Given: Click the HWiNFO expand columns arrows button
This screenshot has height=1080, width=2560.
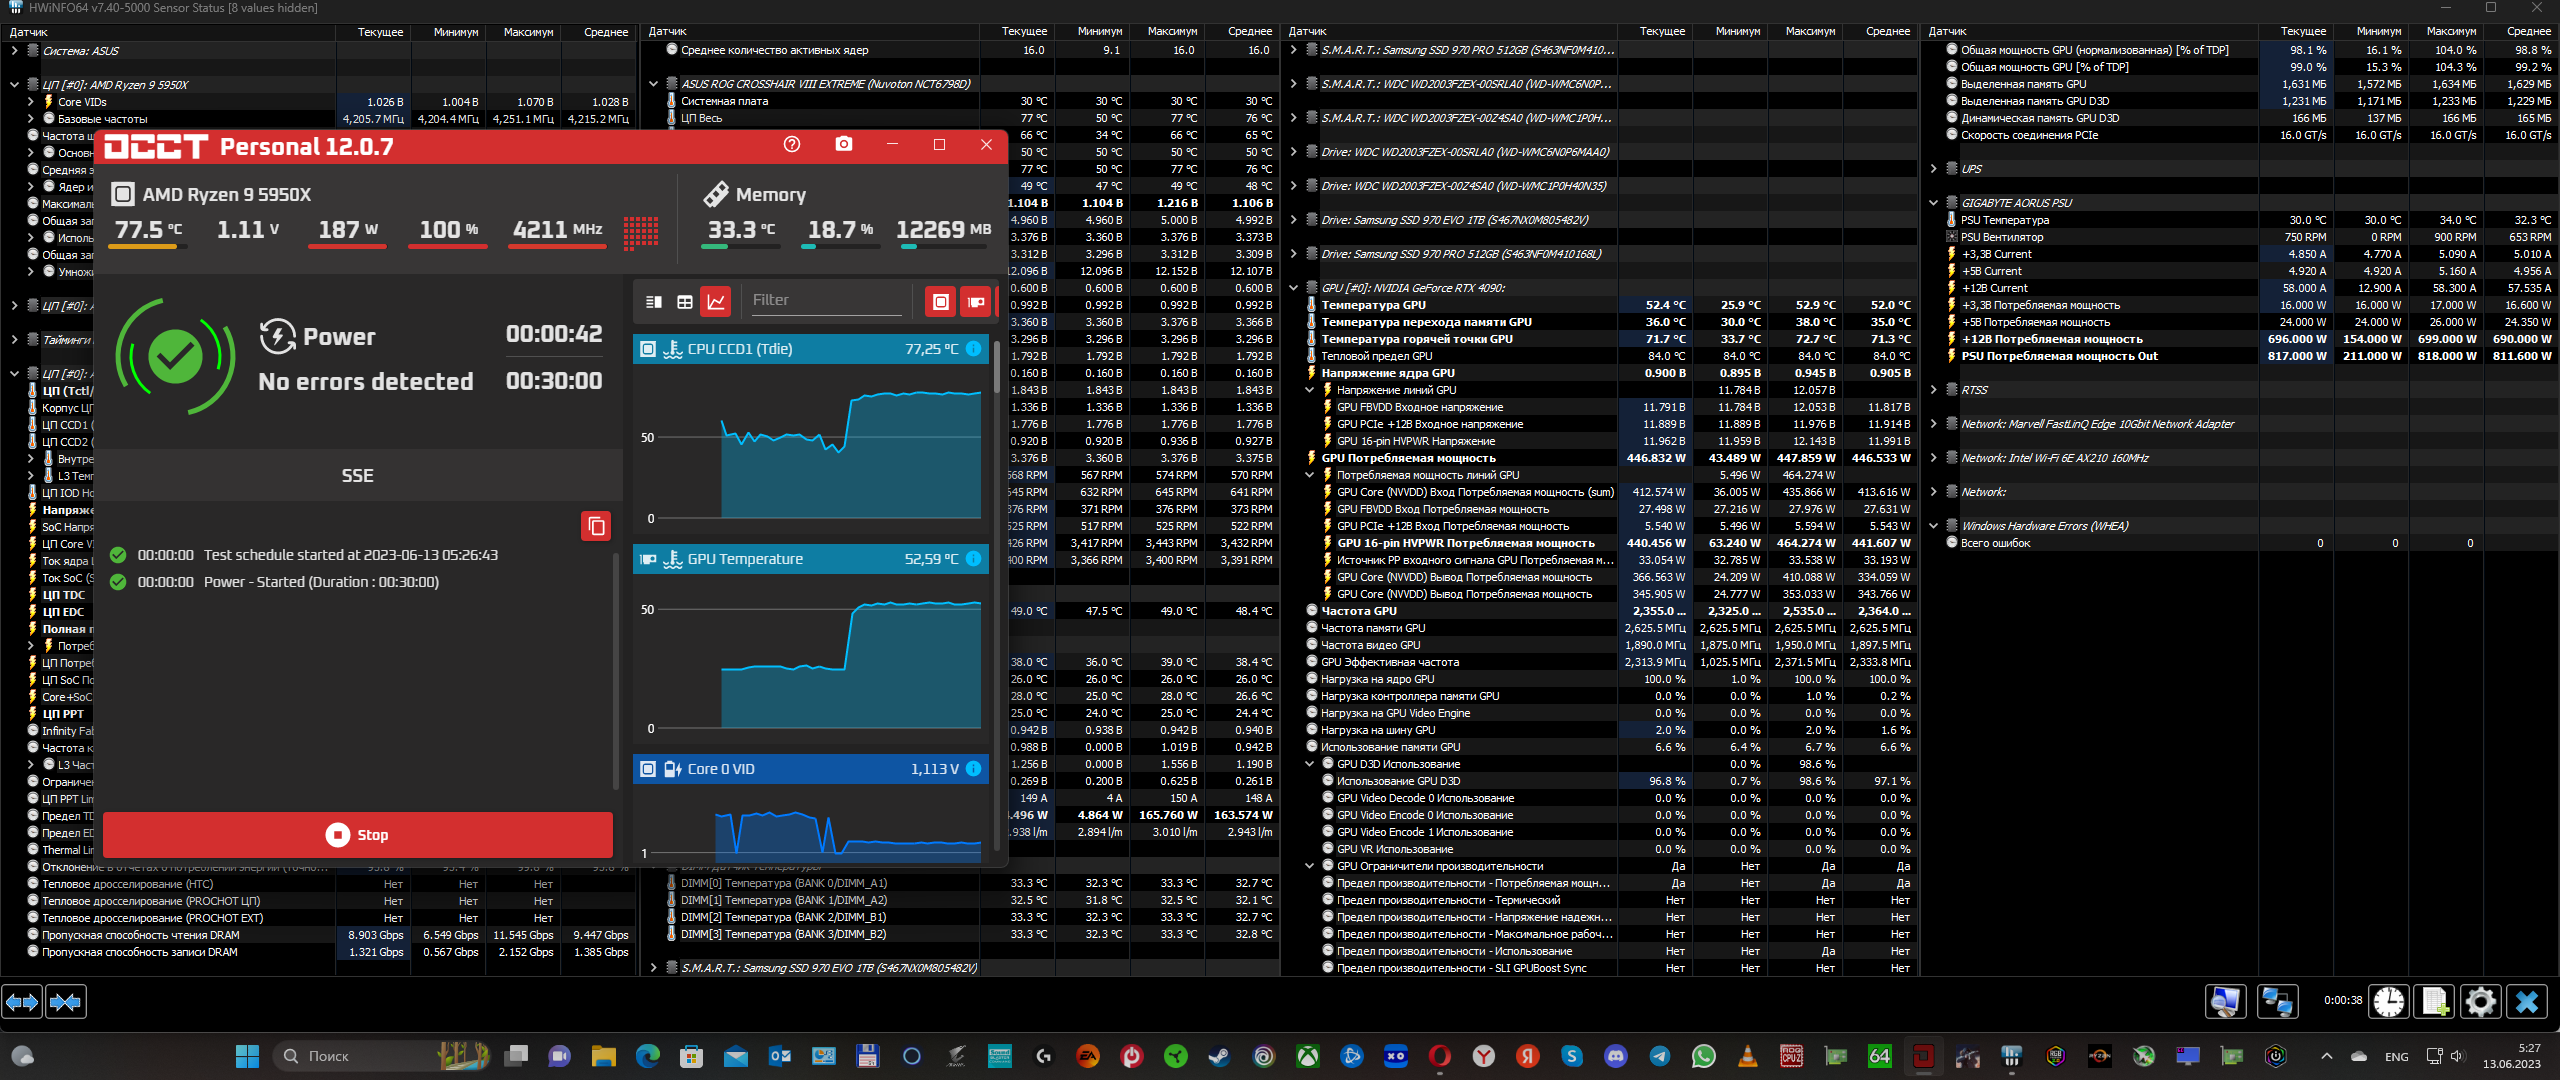Looking at the screenshot, I should [23, 1001].
